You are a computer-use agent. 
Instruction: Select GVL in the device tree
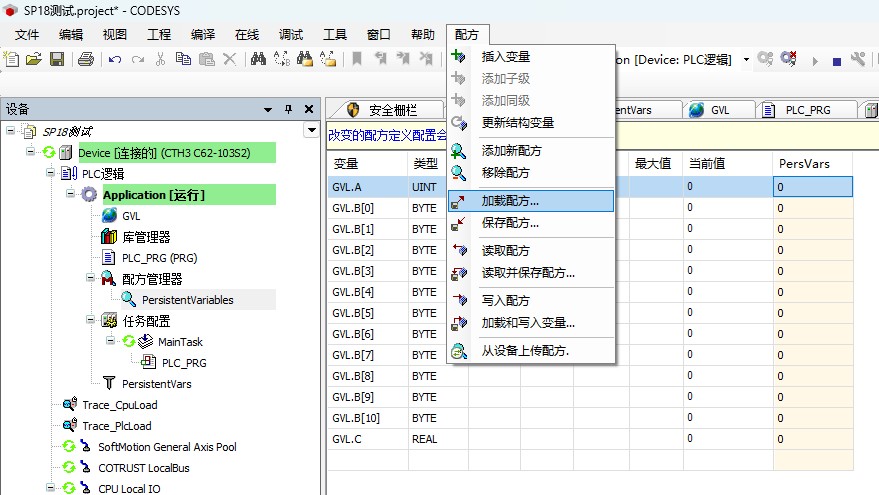tap(131, 216)
